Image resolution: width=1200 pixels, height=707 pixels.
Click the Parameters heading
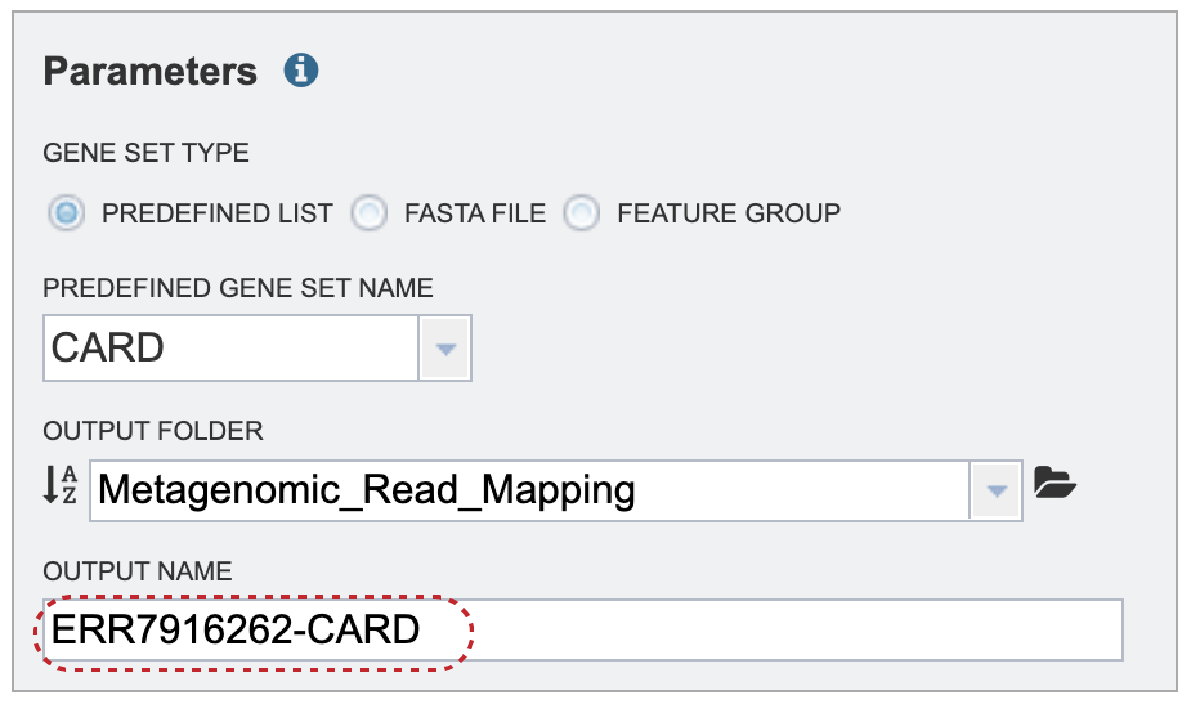pyautogui.click(x=151, y=72)
